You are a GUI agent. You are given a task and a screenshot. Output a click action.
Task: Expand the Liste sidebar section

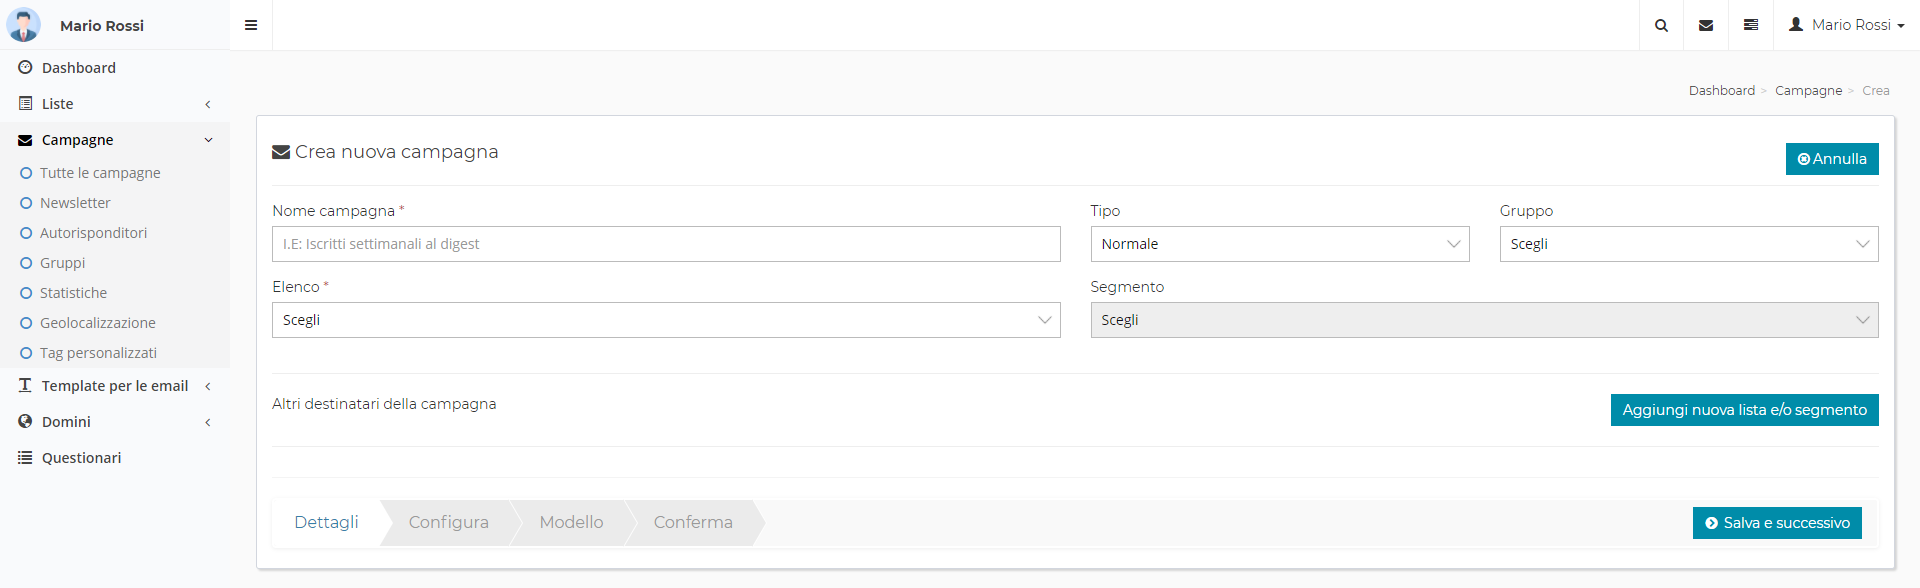[x=57, y=104]
